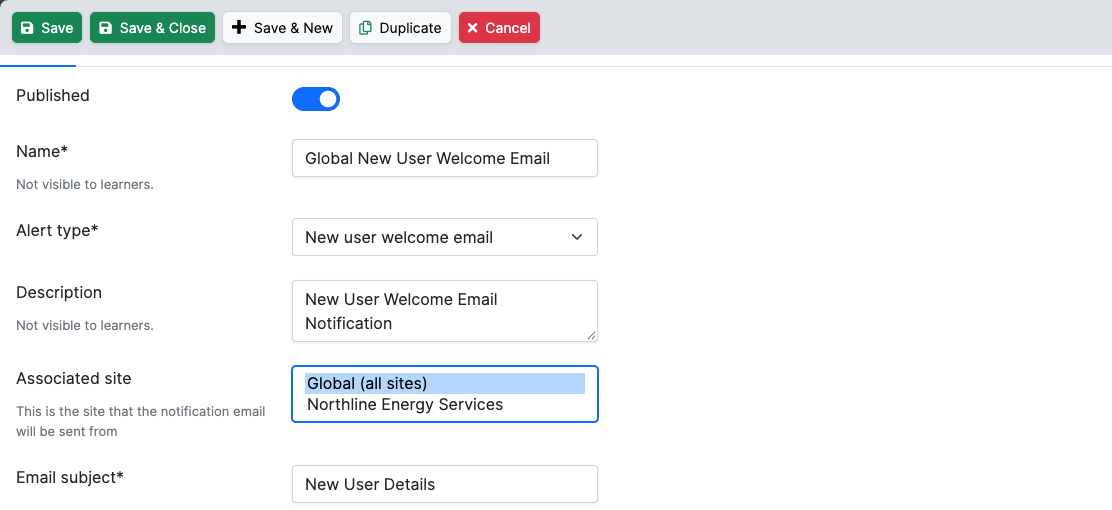
Task: Edit the Description text area
Action: pos(445,311)
